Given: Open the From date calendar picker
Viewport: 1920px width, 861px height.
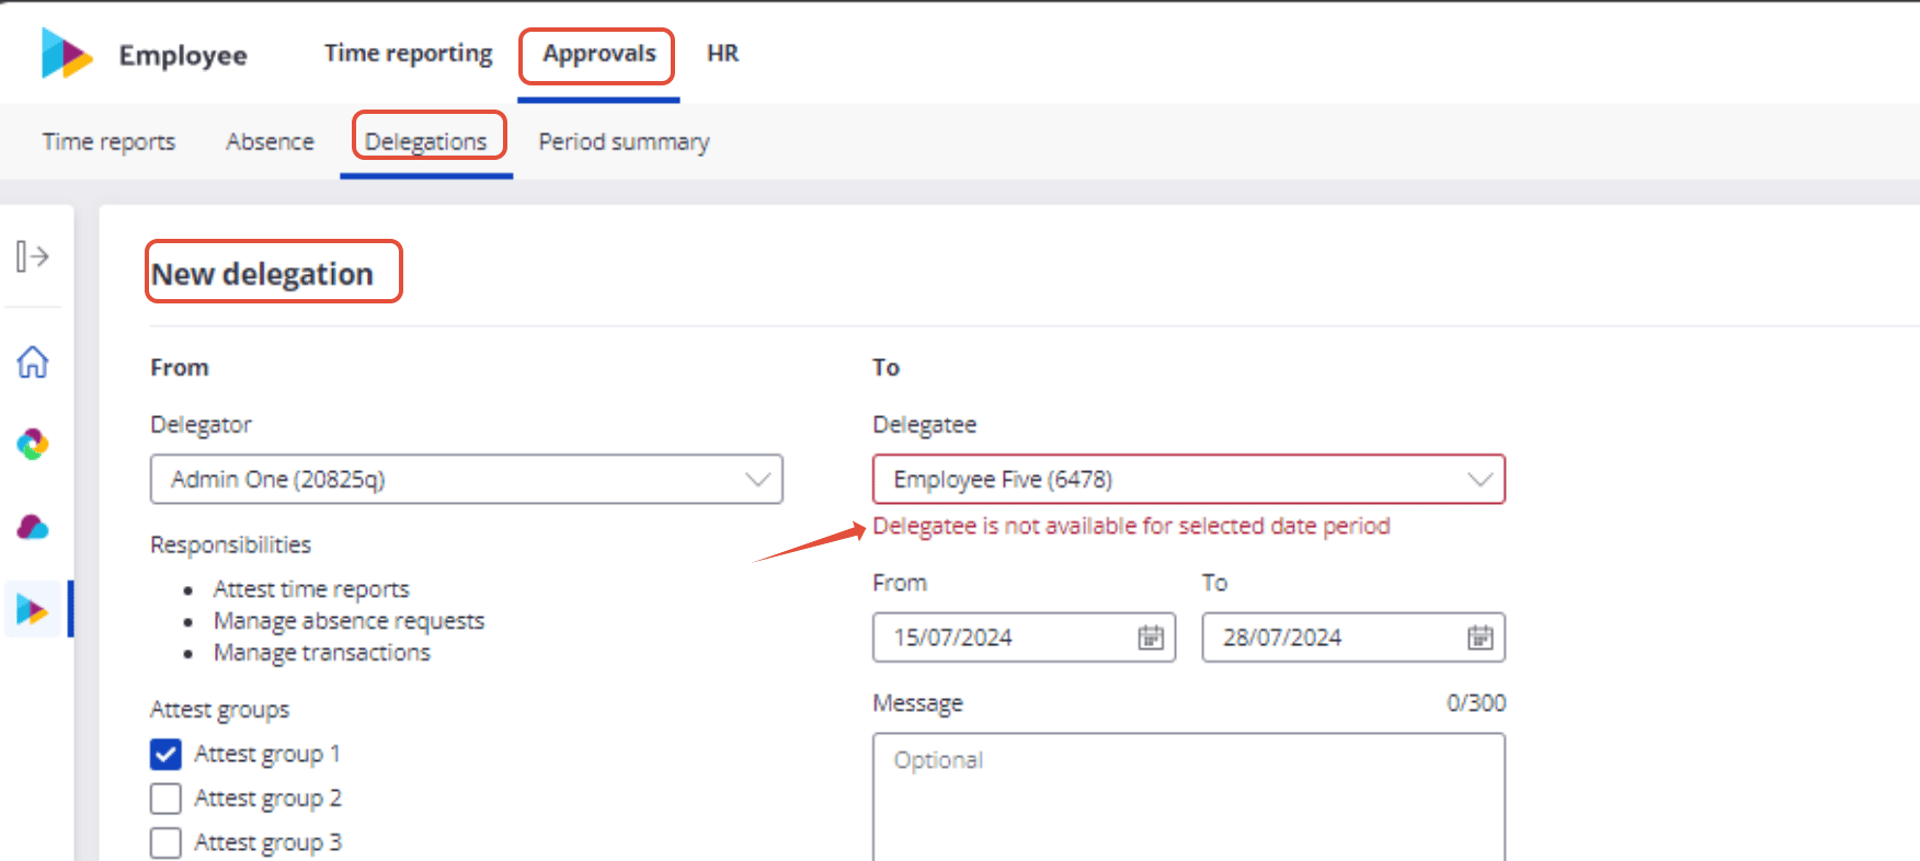Looking at the screenshot, I should (x=1151, y=637).
